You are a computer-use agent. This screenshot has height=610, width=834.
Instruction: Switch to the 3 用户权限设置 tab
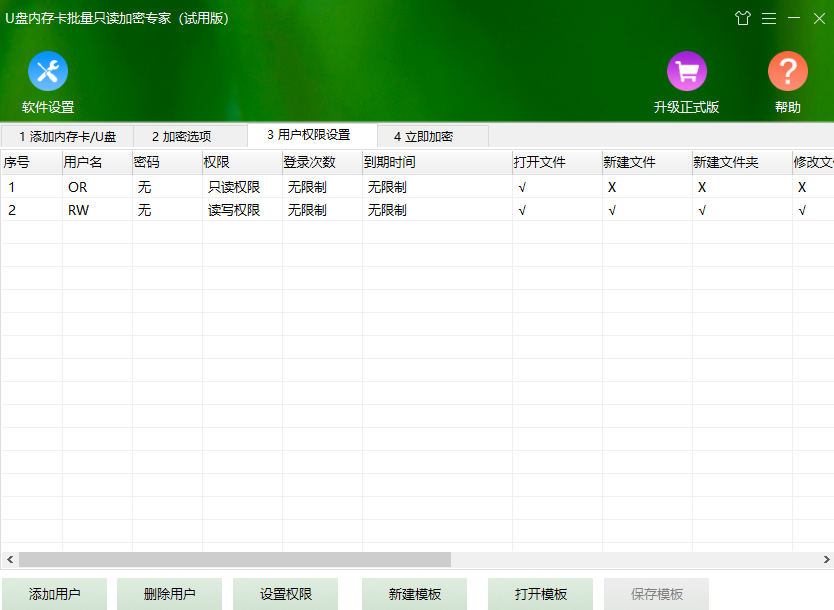tap(311, 135)
